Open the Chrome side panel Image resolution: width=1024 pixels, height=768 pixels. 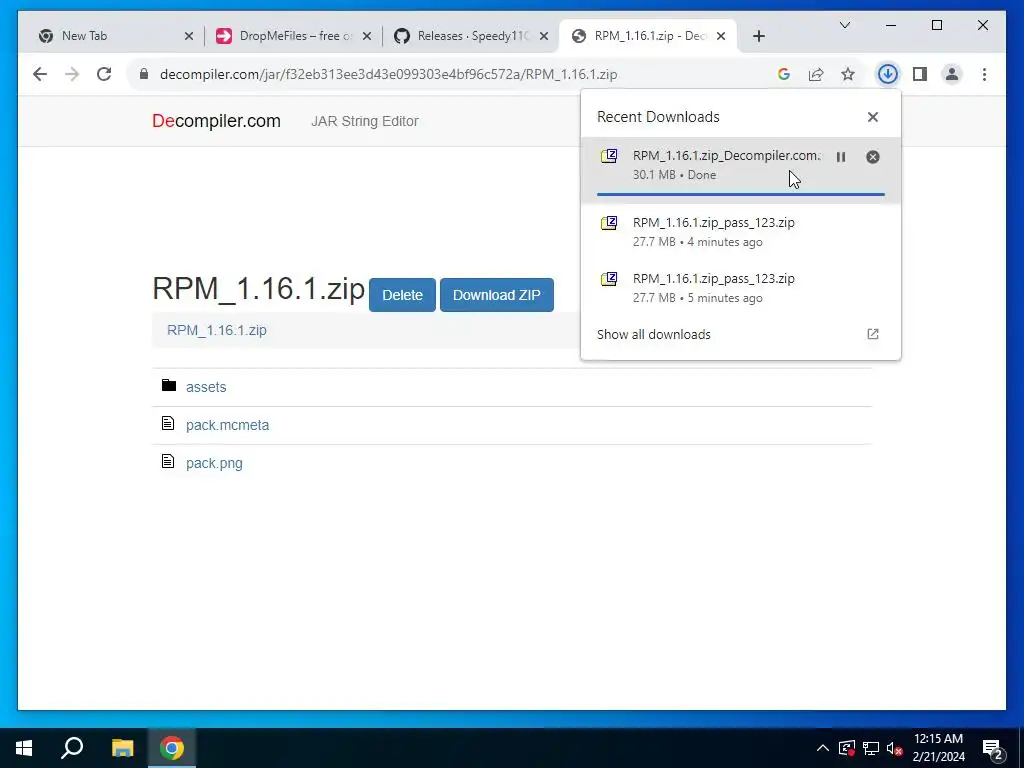(920, 74)
